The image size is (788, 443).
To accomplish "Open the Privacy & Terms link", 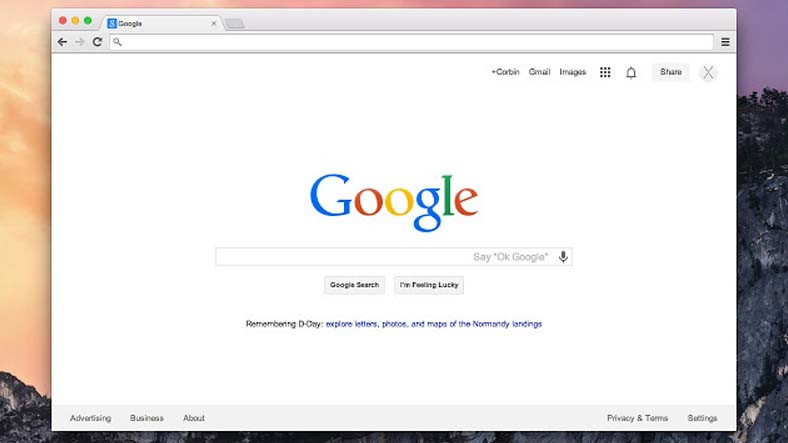I will (637, 418).
